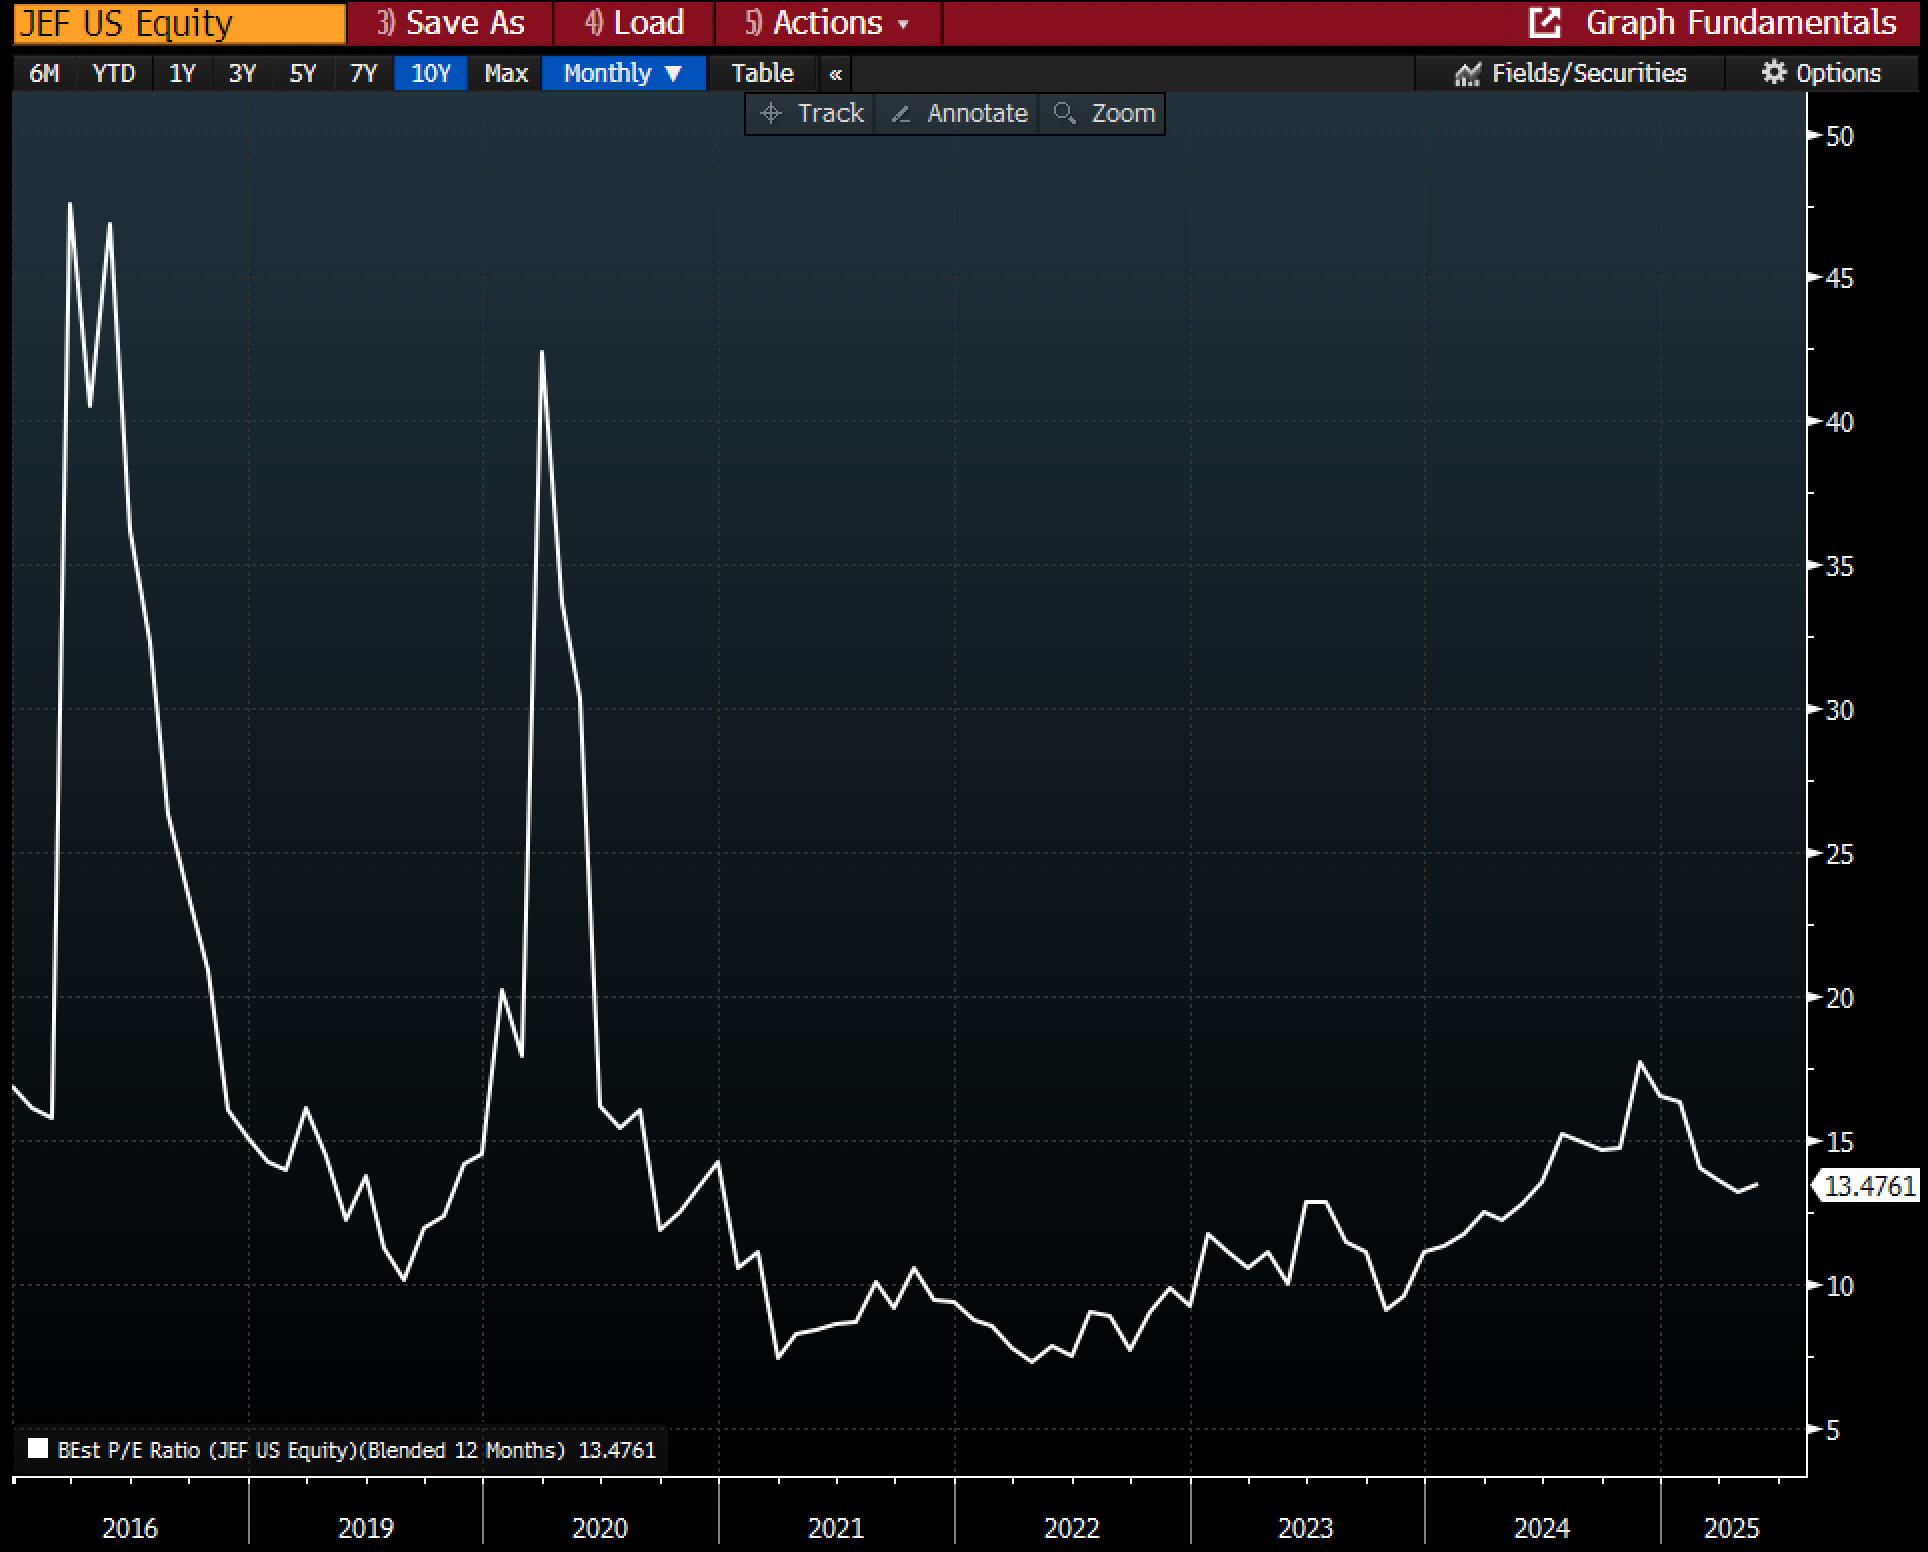Click the 25 y-axis value
This screenshot has height=1552, width=1928.
[1840, 854]
